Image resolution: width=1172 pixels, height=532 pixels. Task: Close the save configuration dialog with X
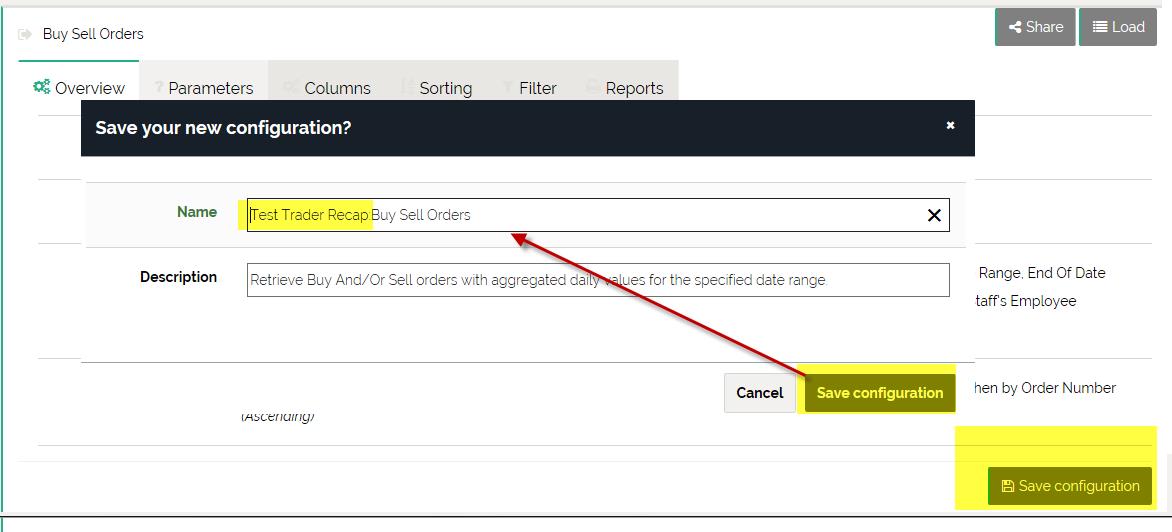950,125
